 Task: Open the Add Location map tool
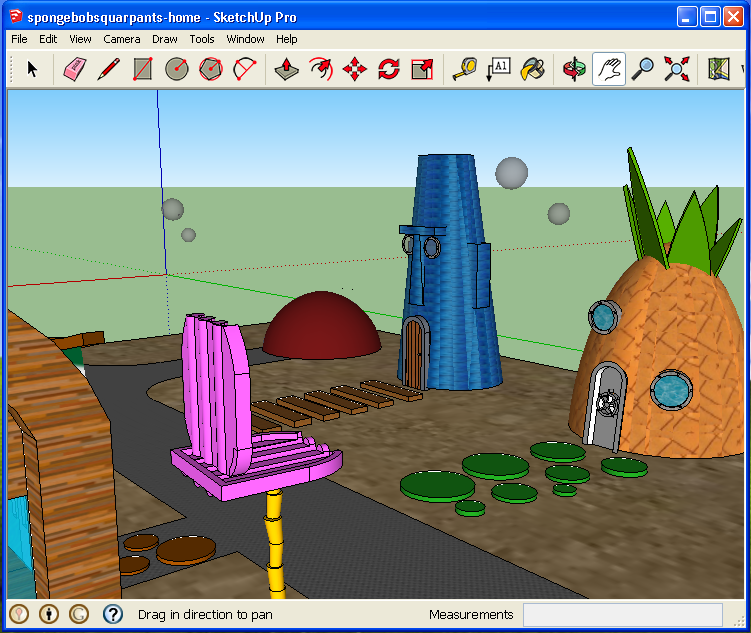(719, 69)
